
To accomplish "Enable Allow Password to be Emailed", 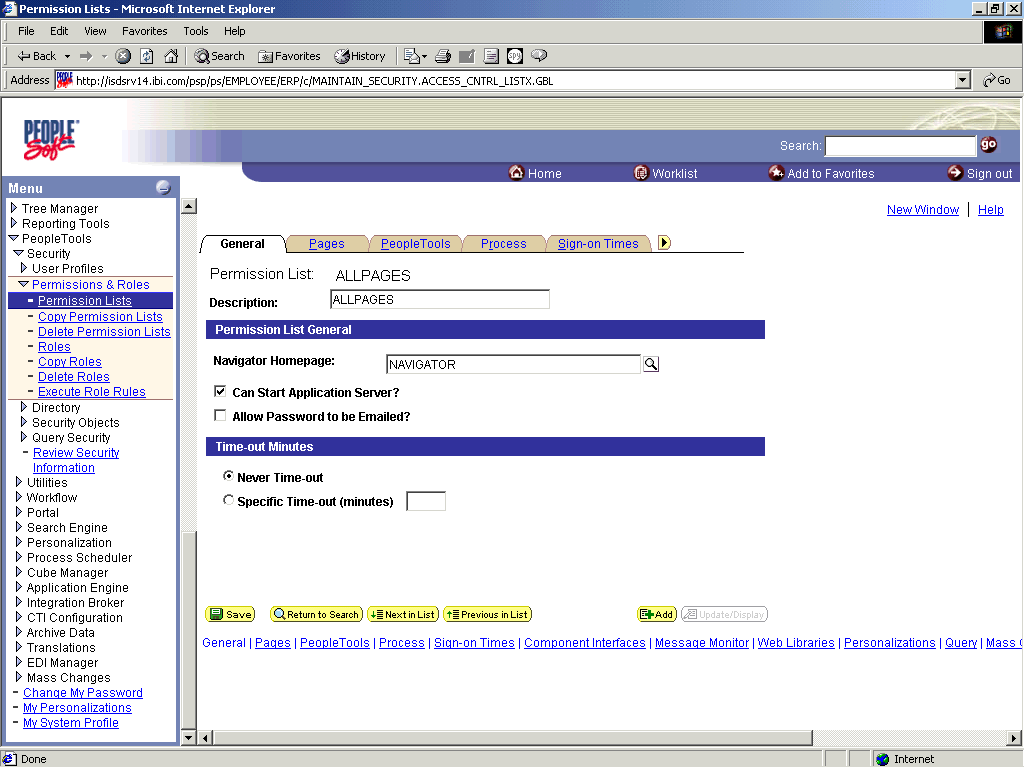I will pyautogui.click(x=219, y=416).
